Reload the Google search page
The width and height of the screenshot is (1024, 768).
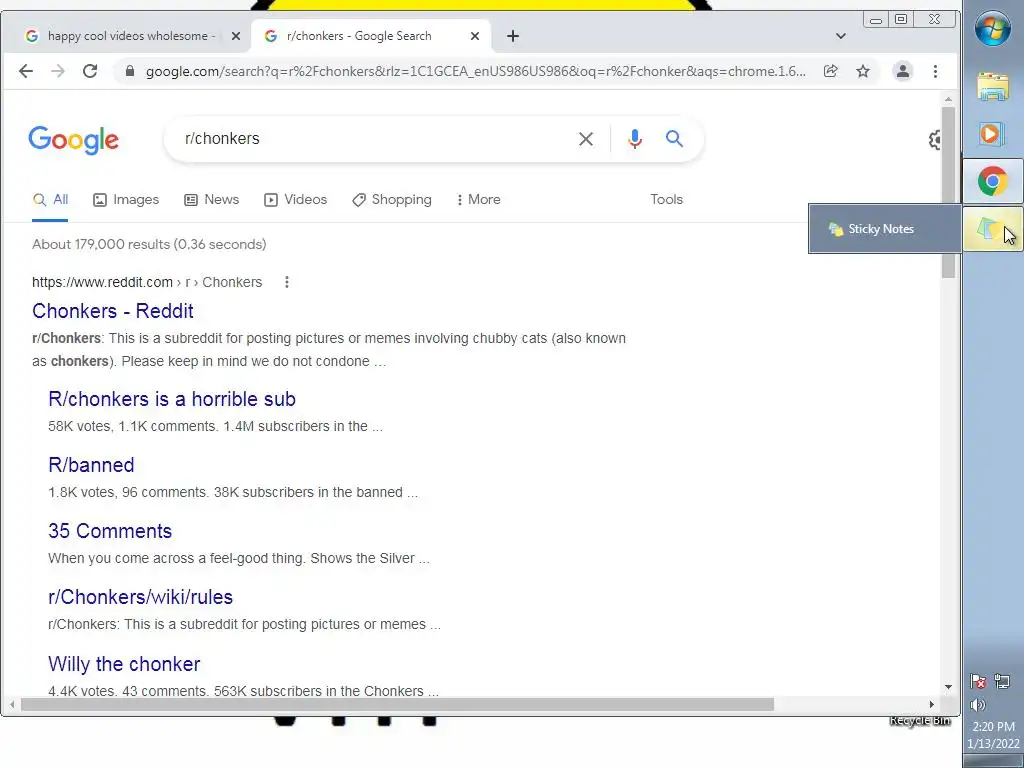pyautogui.click(x=90, y=71)
